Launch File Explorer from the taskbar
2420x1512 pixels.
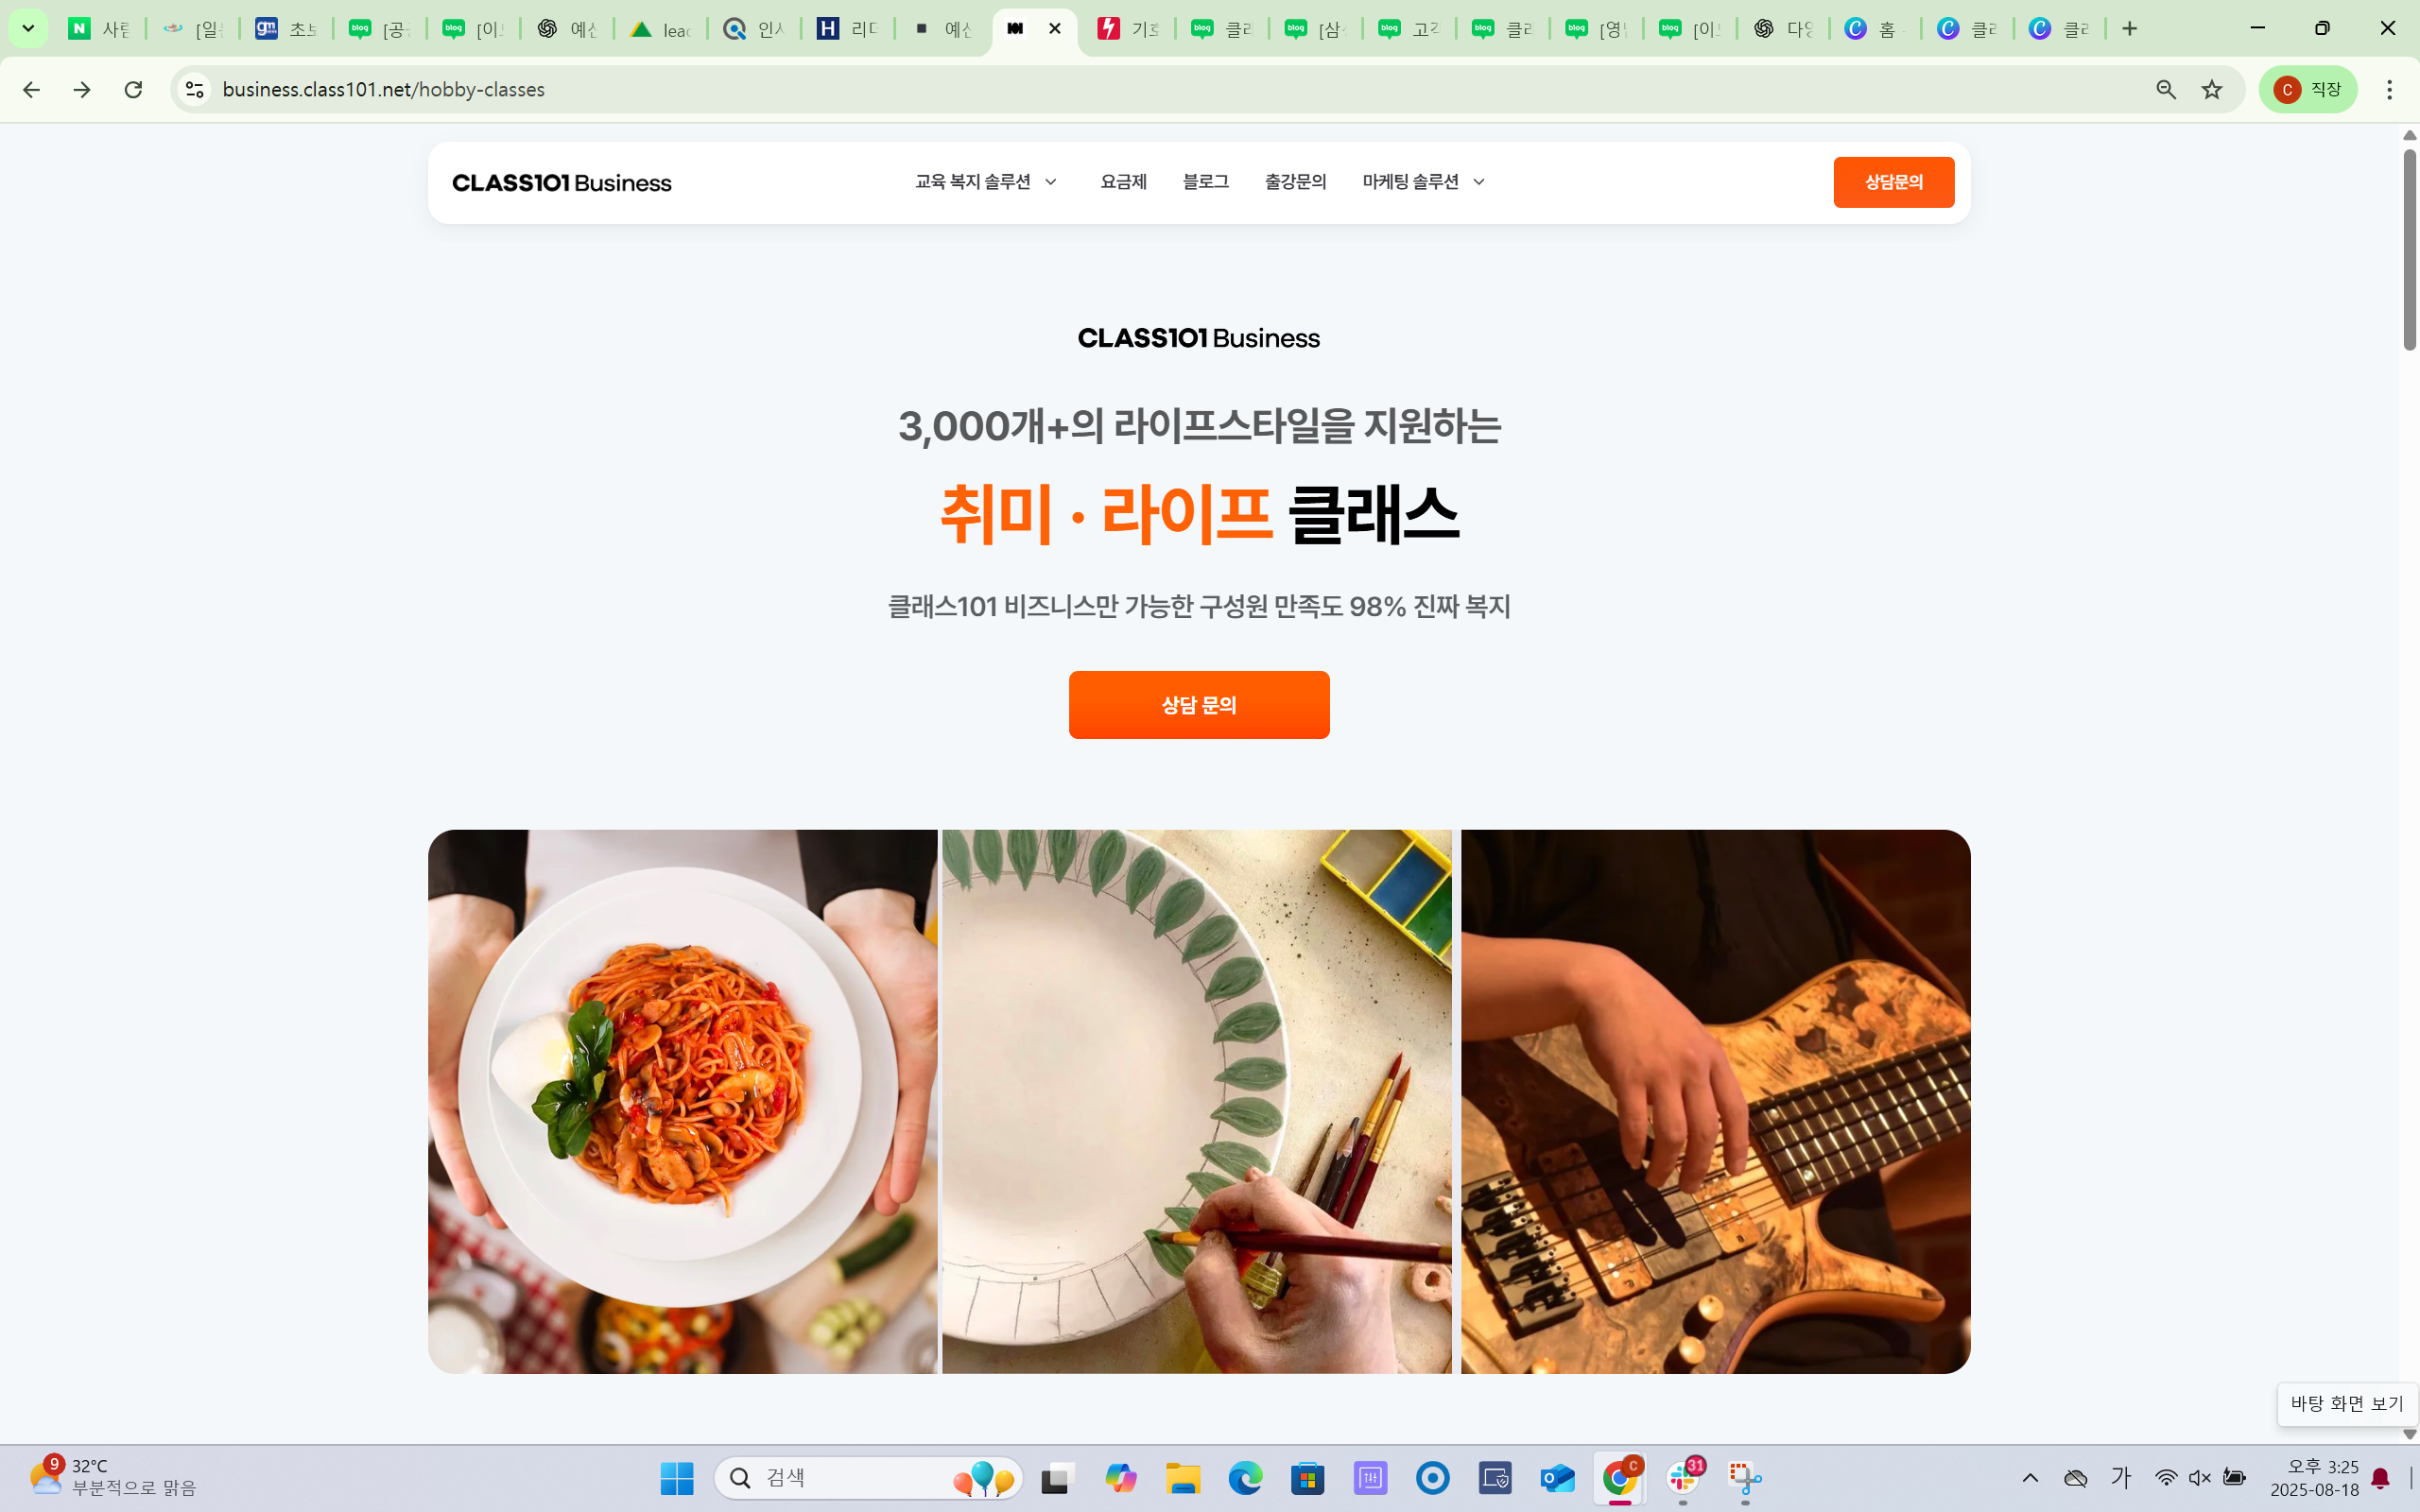1183,1478
